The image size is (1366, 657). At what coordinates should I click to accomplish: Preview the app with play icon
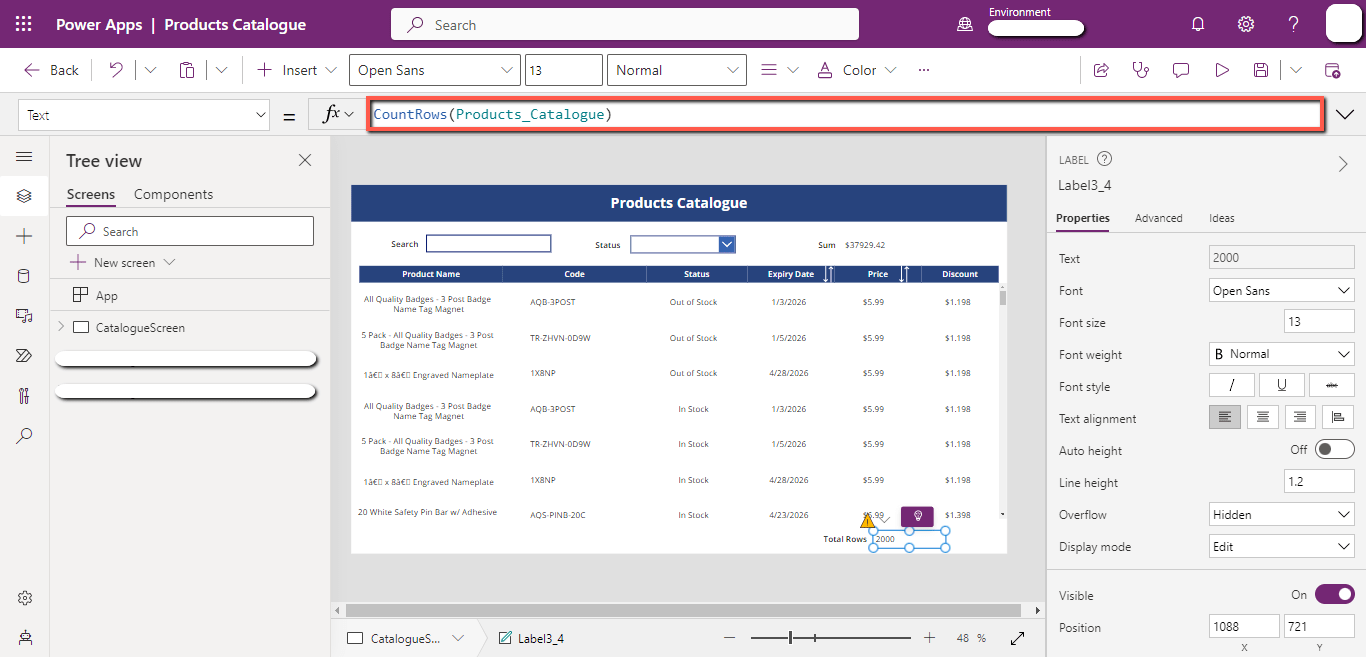pyautogui.click(x=1221, y=70)
